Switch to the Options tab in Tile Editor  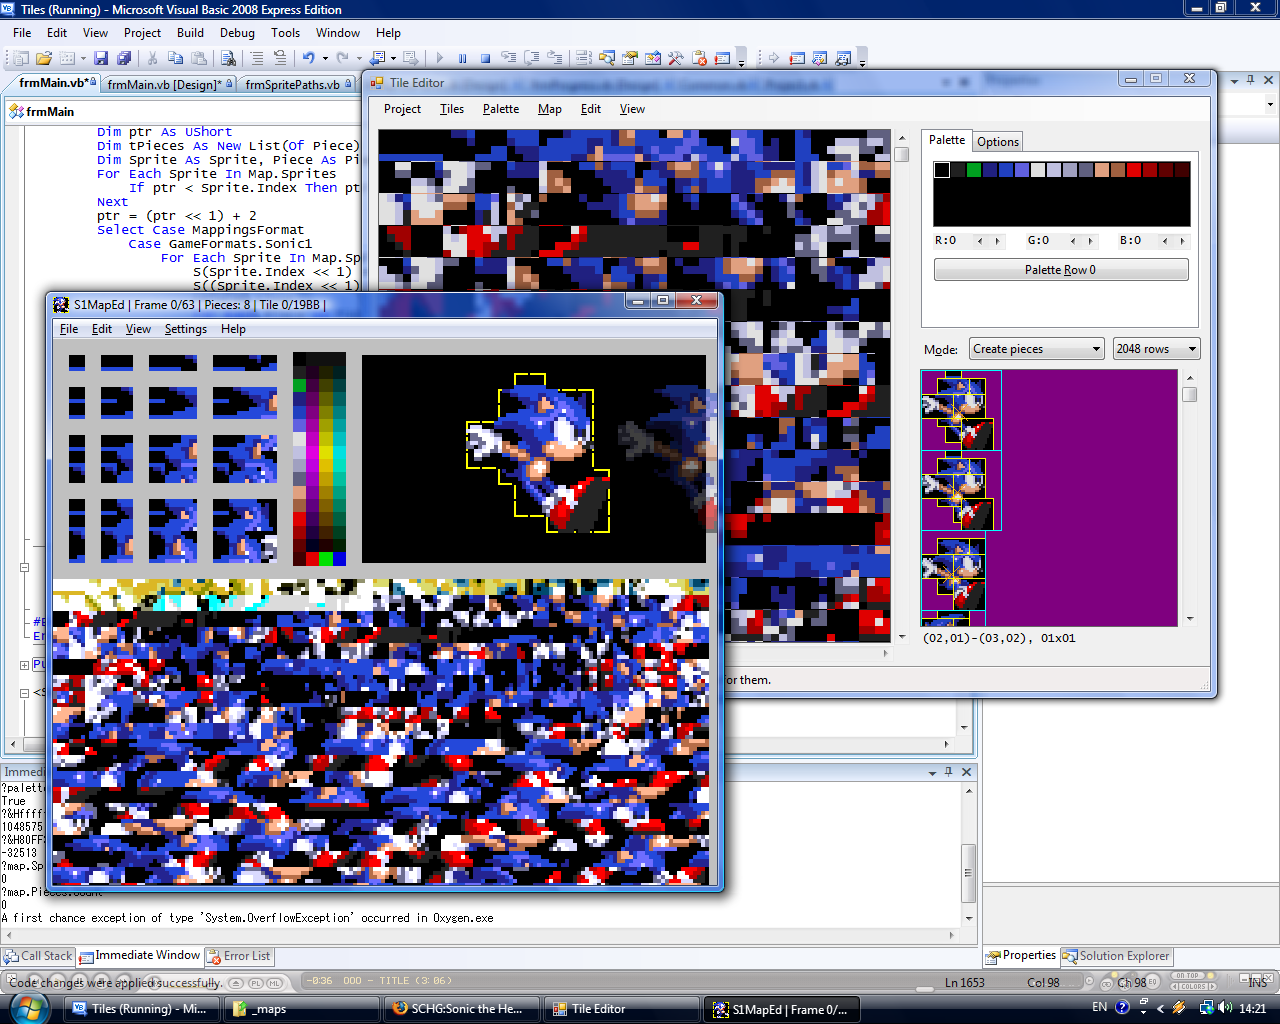998,142
